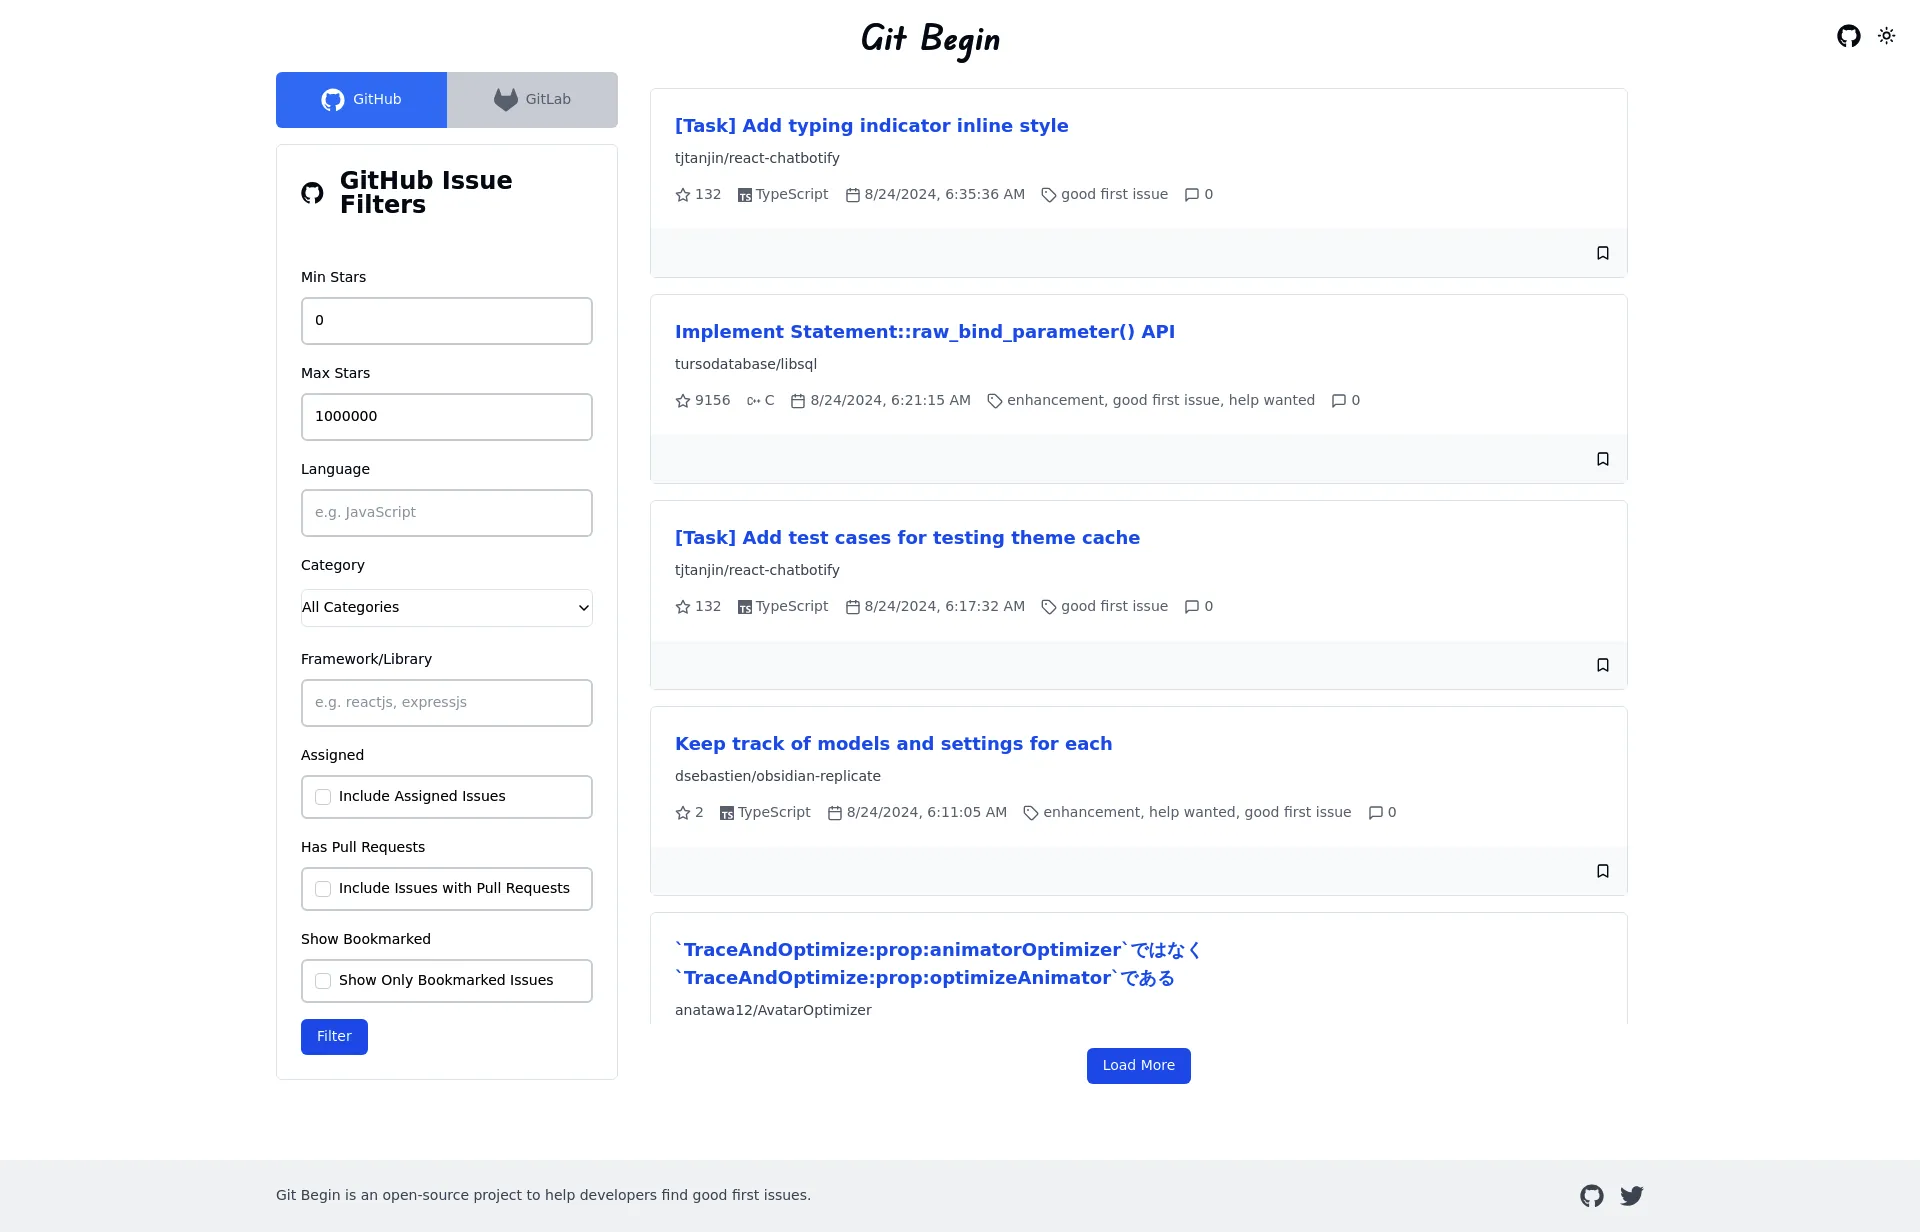Click the bookmark icon on second issue
The width and height of the screenshot is (1920, 1232).
[1602, 458]
